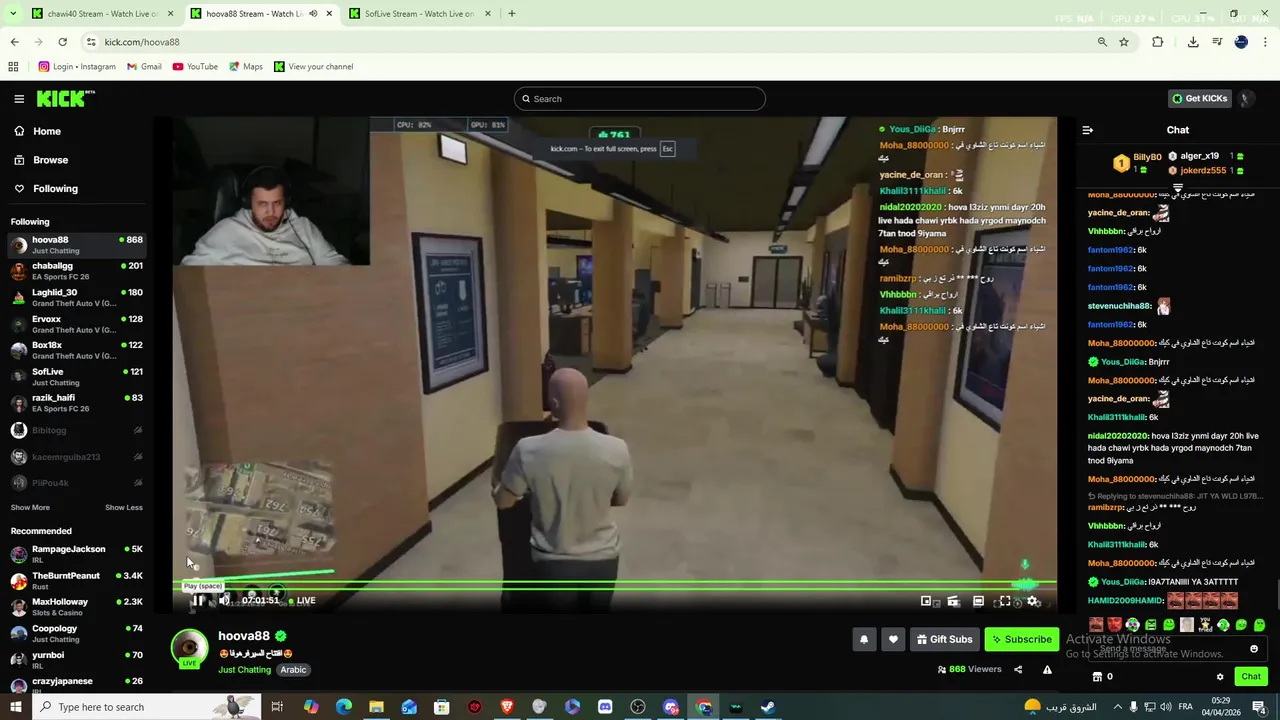Open the user profile avatar menu
1280x720 pixels.
point(1246,99)
